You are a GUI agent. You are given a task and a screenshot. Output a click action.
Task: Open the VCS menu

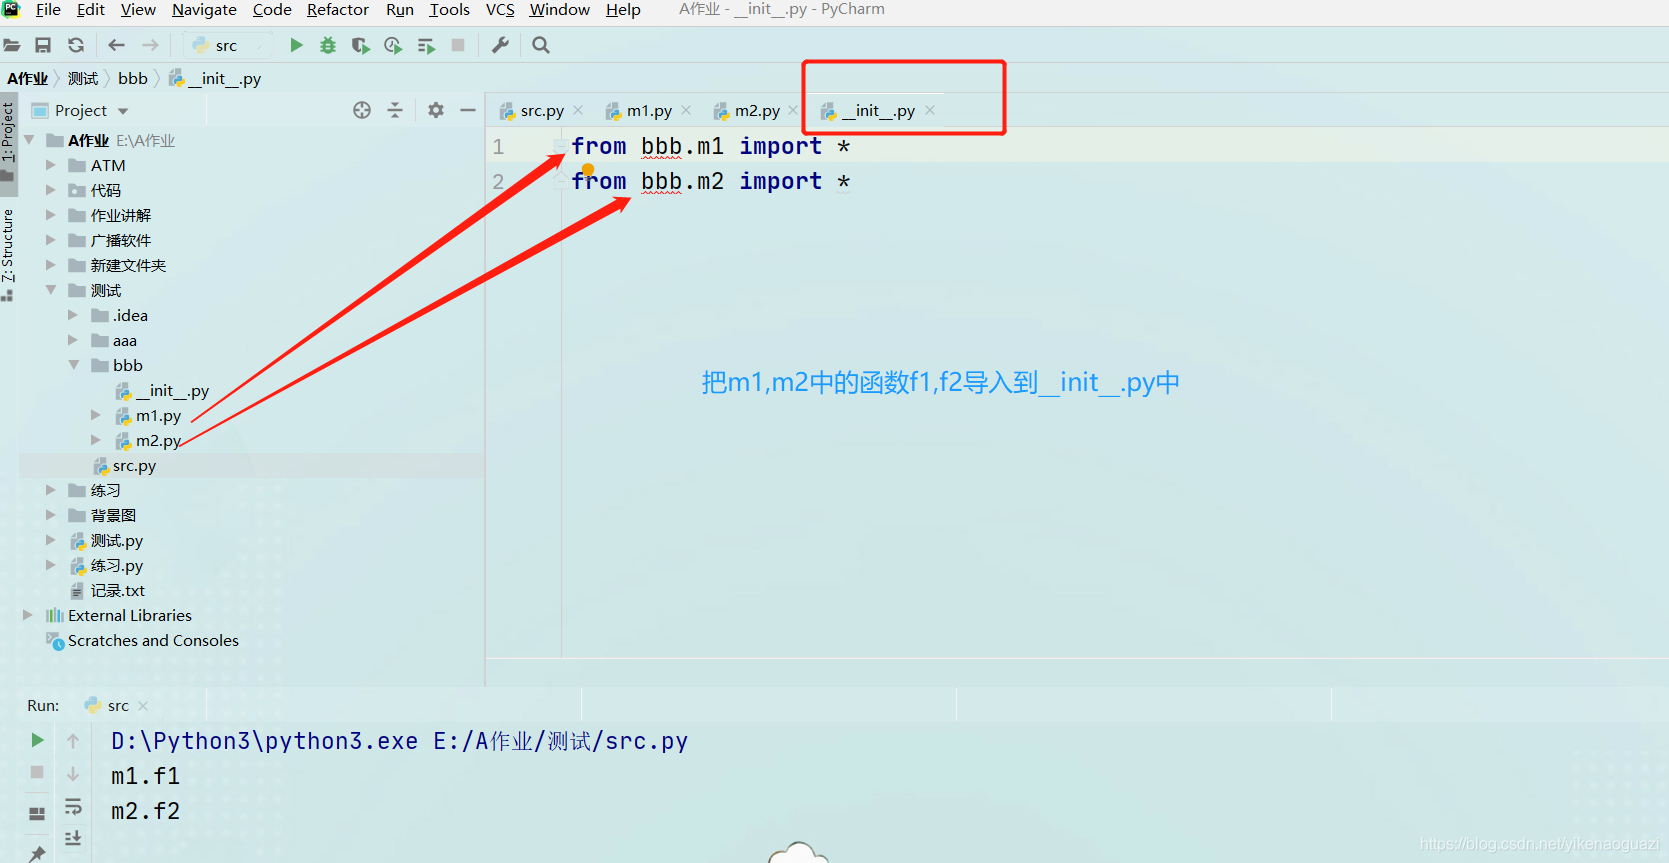tap(500, 10)
